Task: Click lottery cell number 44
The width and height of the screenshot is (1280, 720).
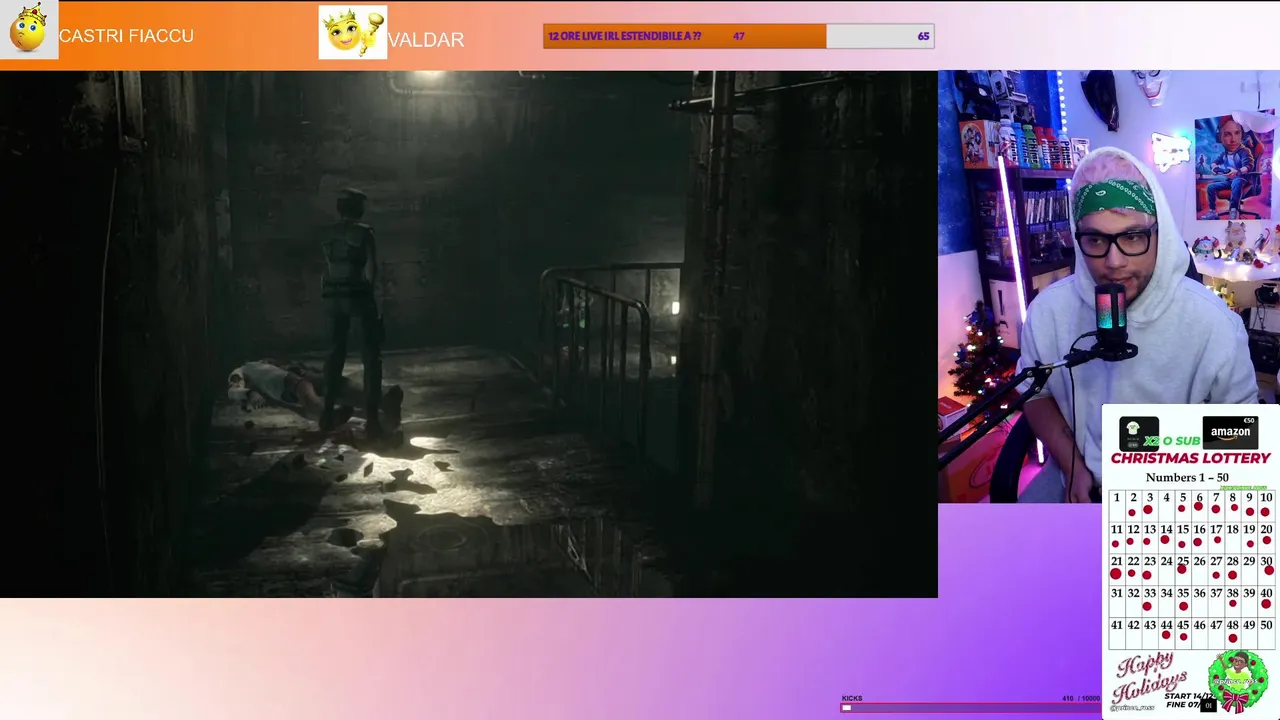Action: (1166, 631)
